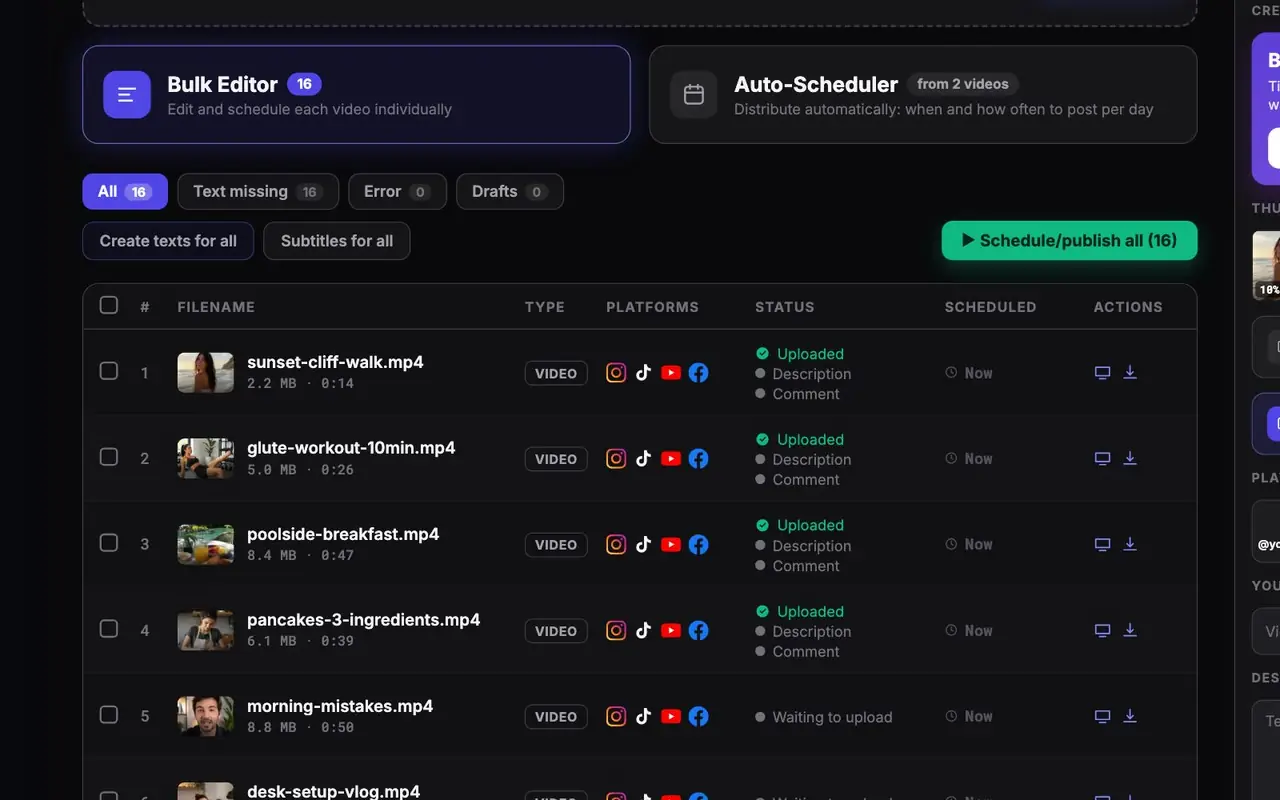
Task: Click YouTube icon for morning-mistakes.mp4
Action: pyautogui.click(x=671, y=717)
